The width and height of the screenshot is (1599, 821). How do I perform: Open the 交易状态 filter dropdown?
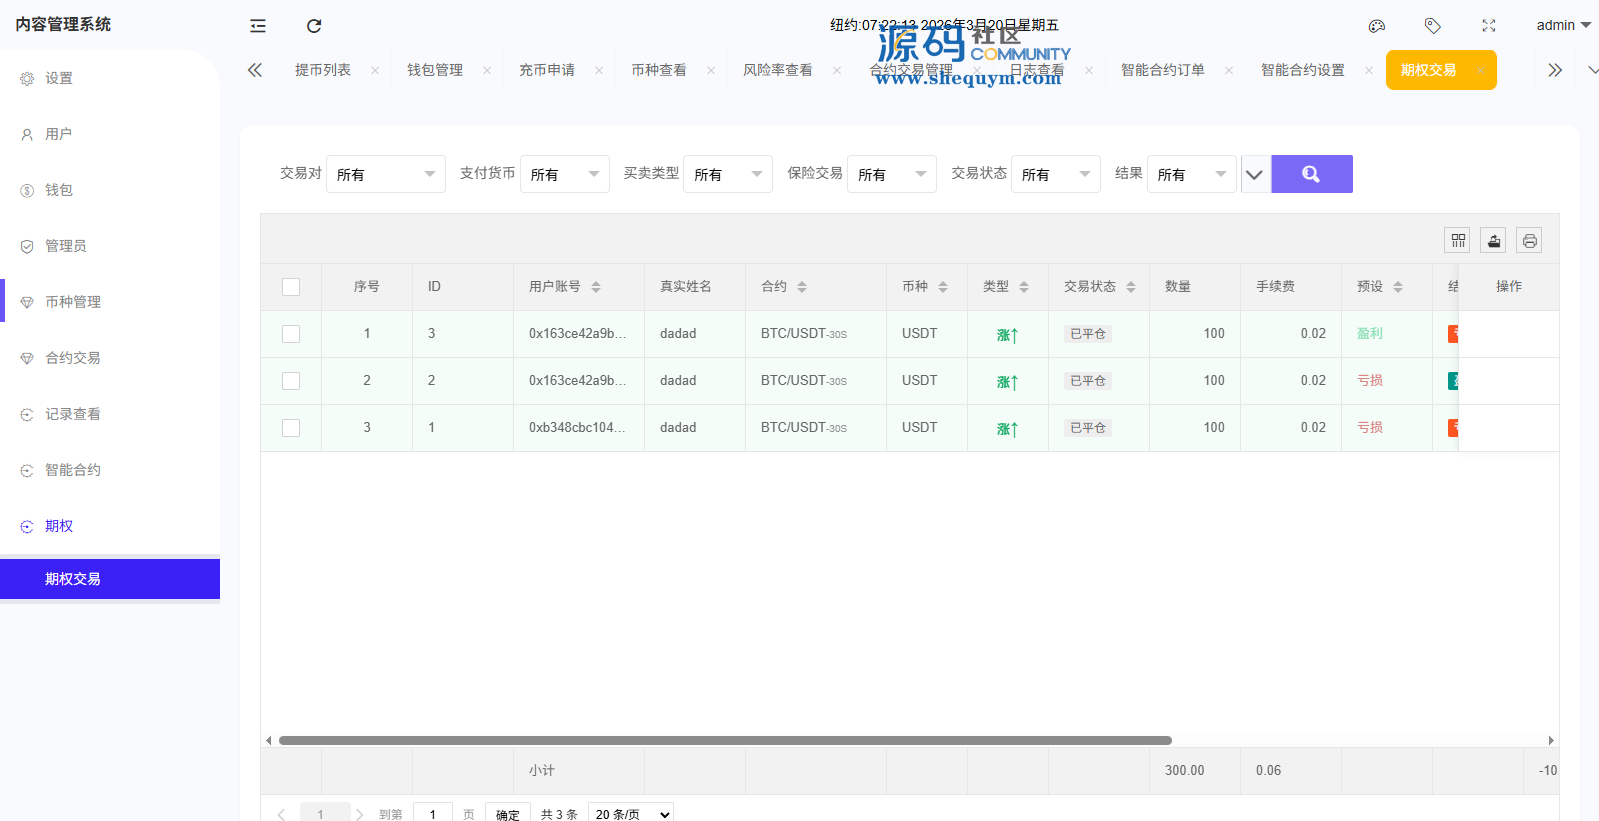(x=1055, y=174)
